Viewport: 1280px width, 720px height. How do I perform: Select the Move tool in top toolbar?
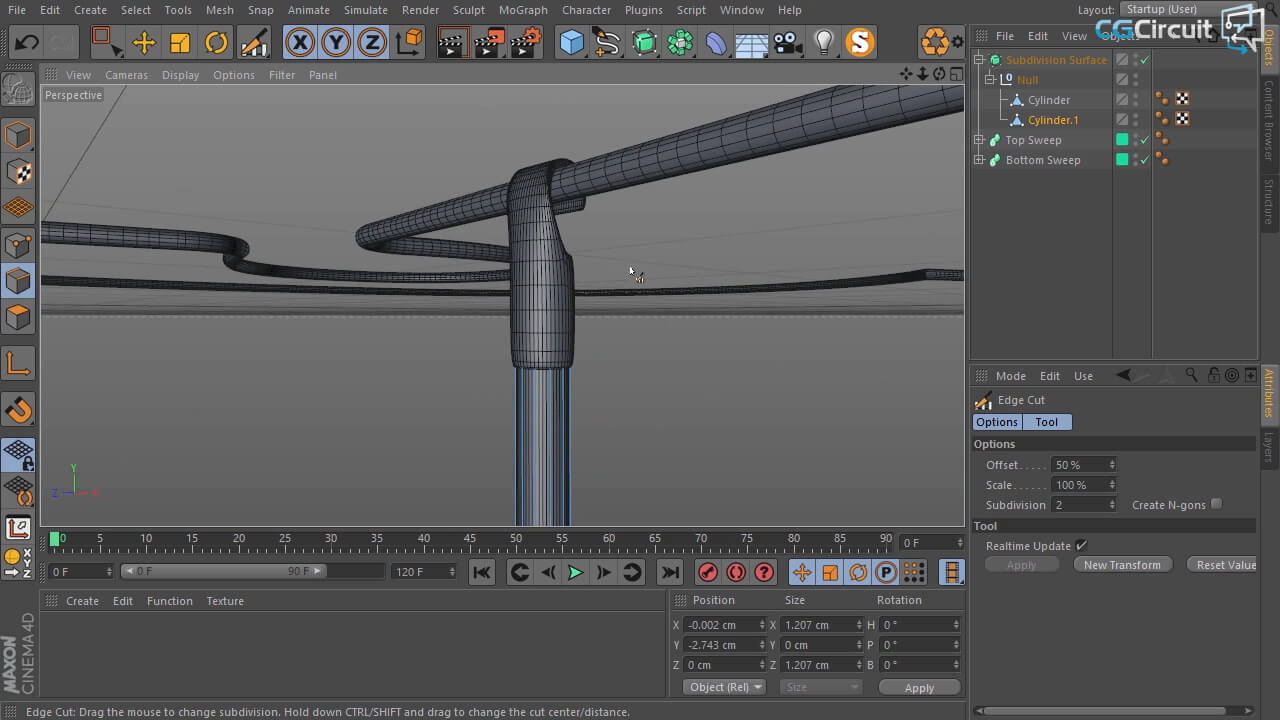(144, 42)
